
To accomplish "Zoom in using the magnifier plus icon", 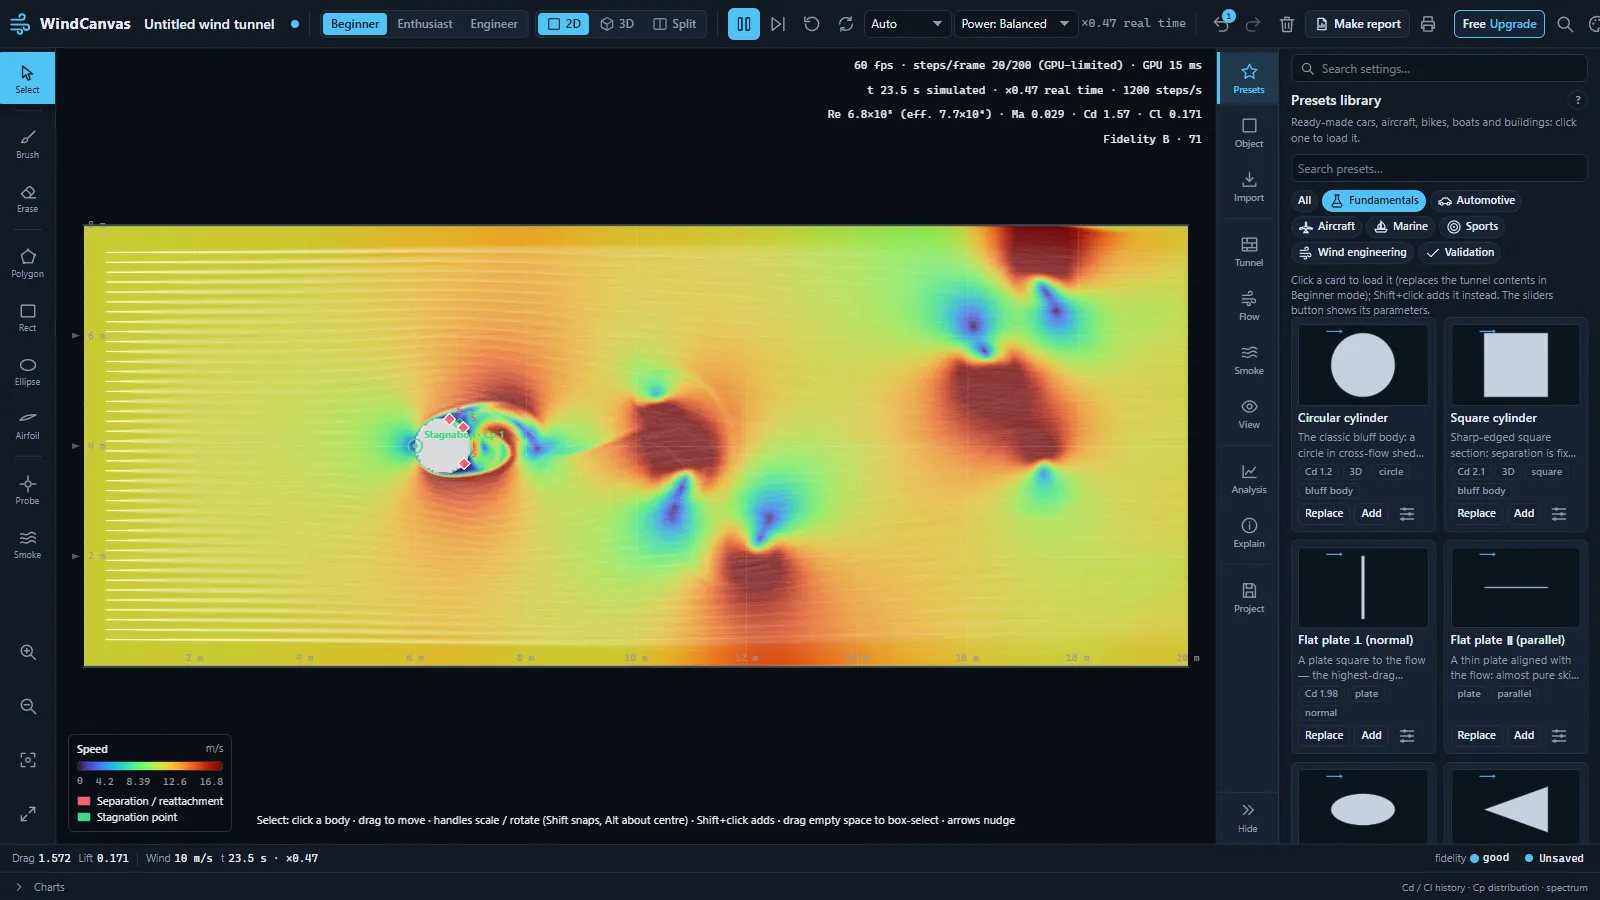I will click(x=28, y=652).
